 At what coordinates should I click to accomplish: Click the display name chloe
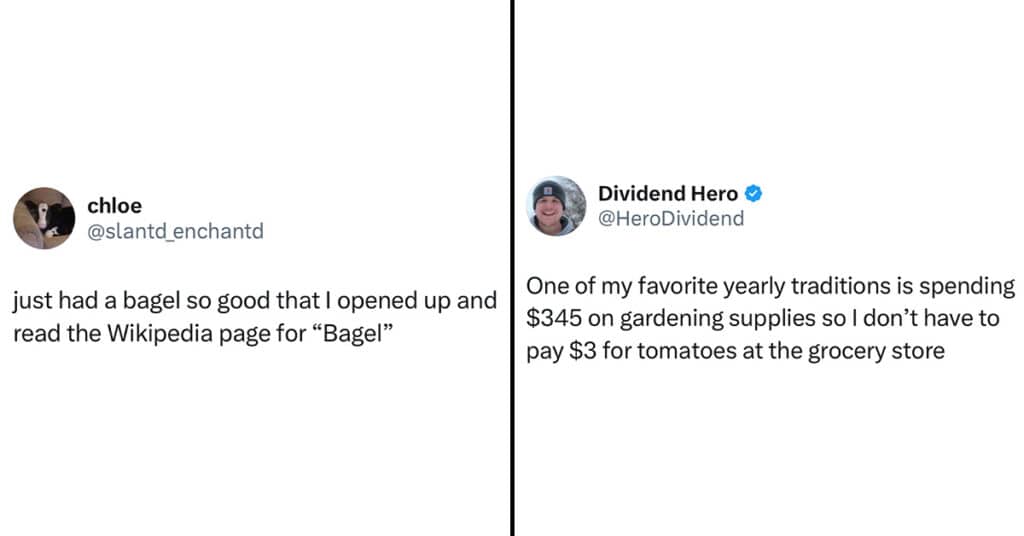(114, 206)
